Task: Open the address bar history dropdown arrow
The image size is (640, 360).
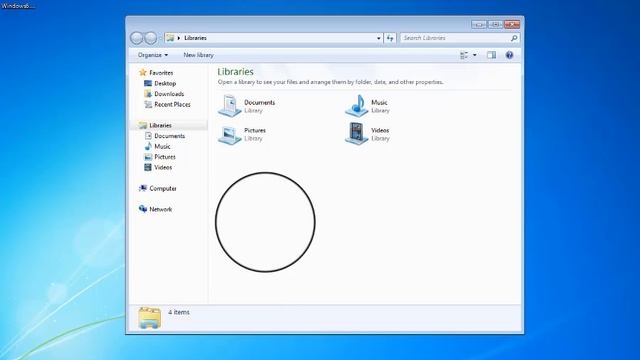Action: [x=378, y=38]
